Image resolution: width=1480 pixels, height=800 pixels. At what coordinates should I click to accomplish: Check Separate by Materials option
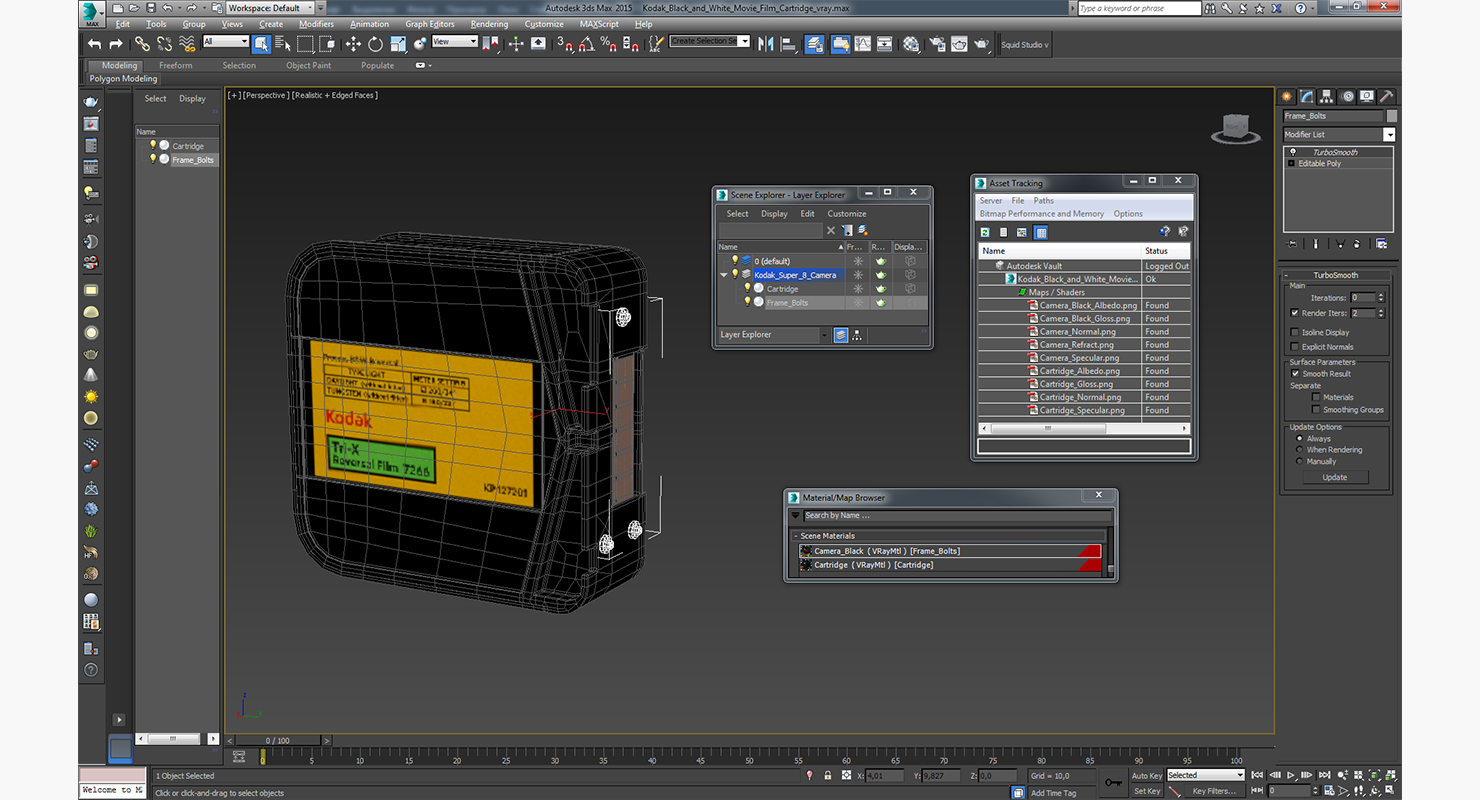click(x=1316, y=397)
